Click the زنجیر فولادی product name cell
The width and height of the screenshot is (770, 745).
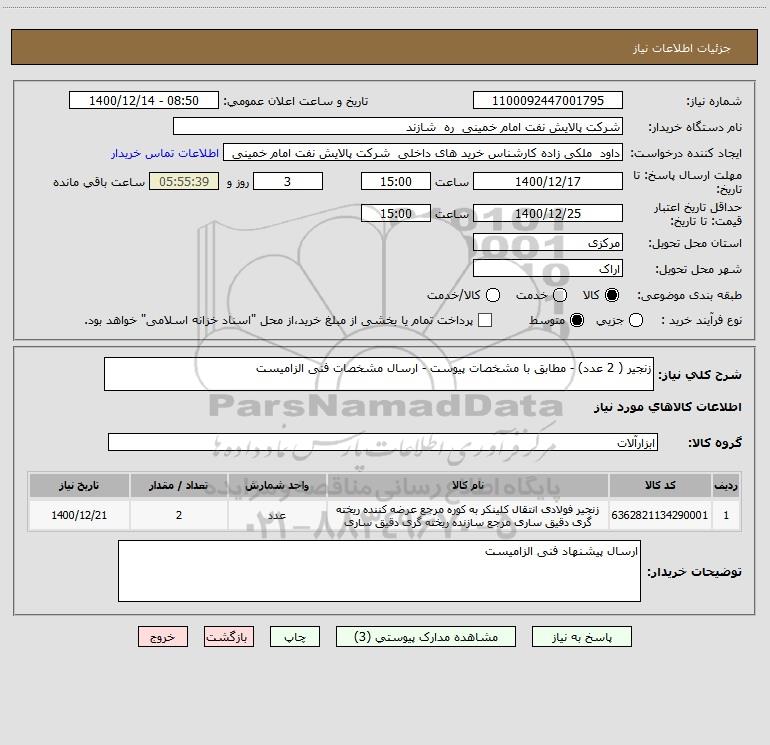click(468, 516)
